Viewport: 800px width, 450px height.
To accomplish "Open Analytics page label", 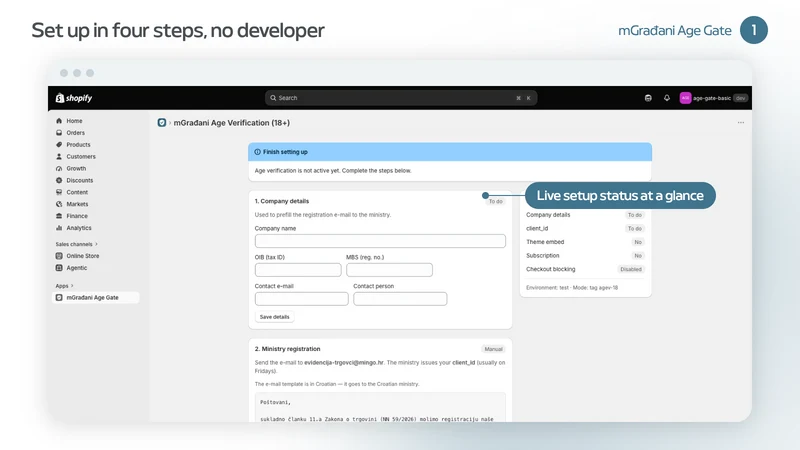I will pos(79,228).
